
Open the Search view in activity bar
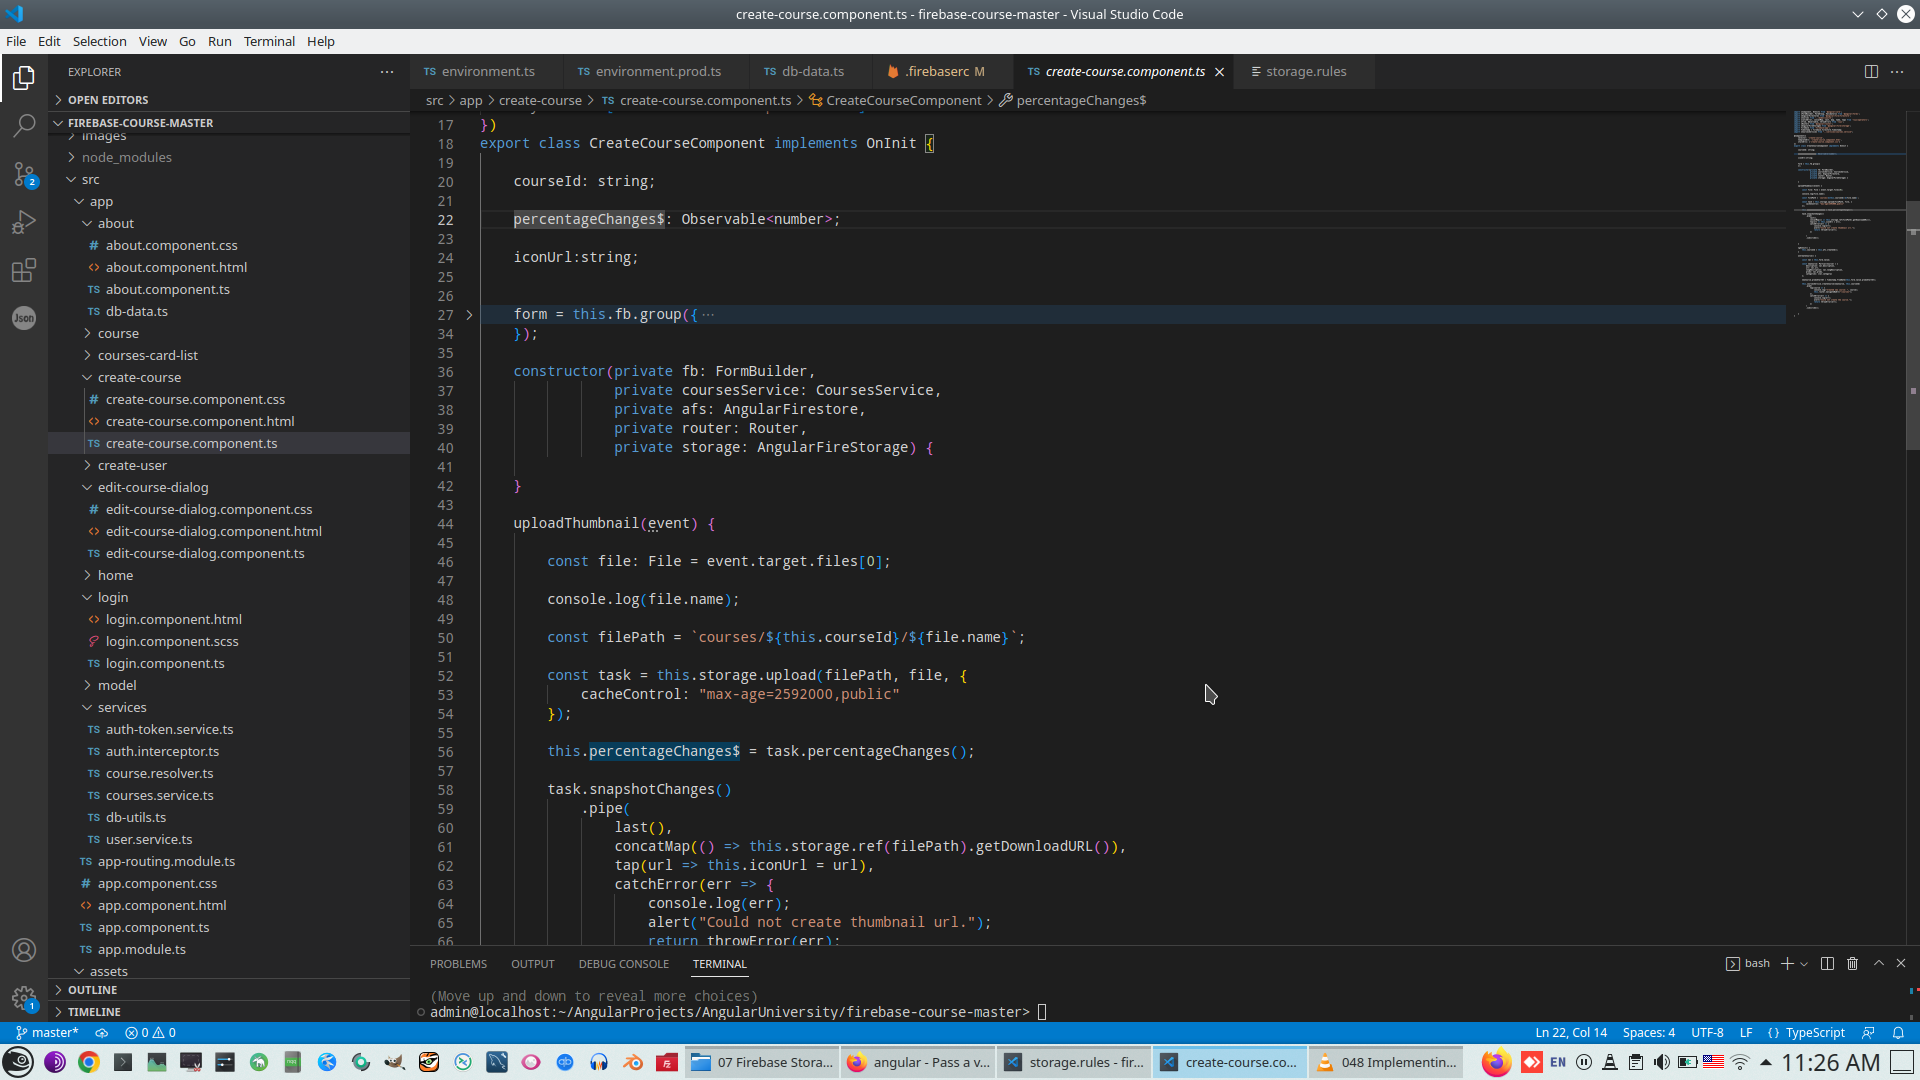click(x=24, y=125)
